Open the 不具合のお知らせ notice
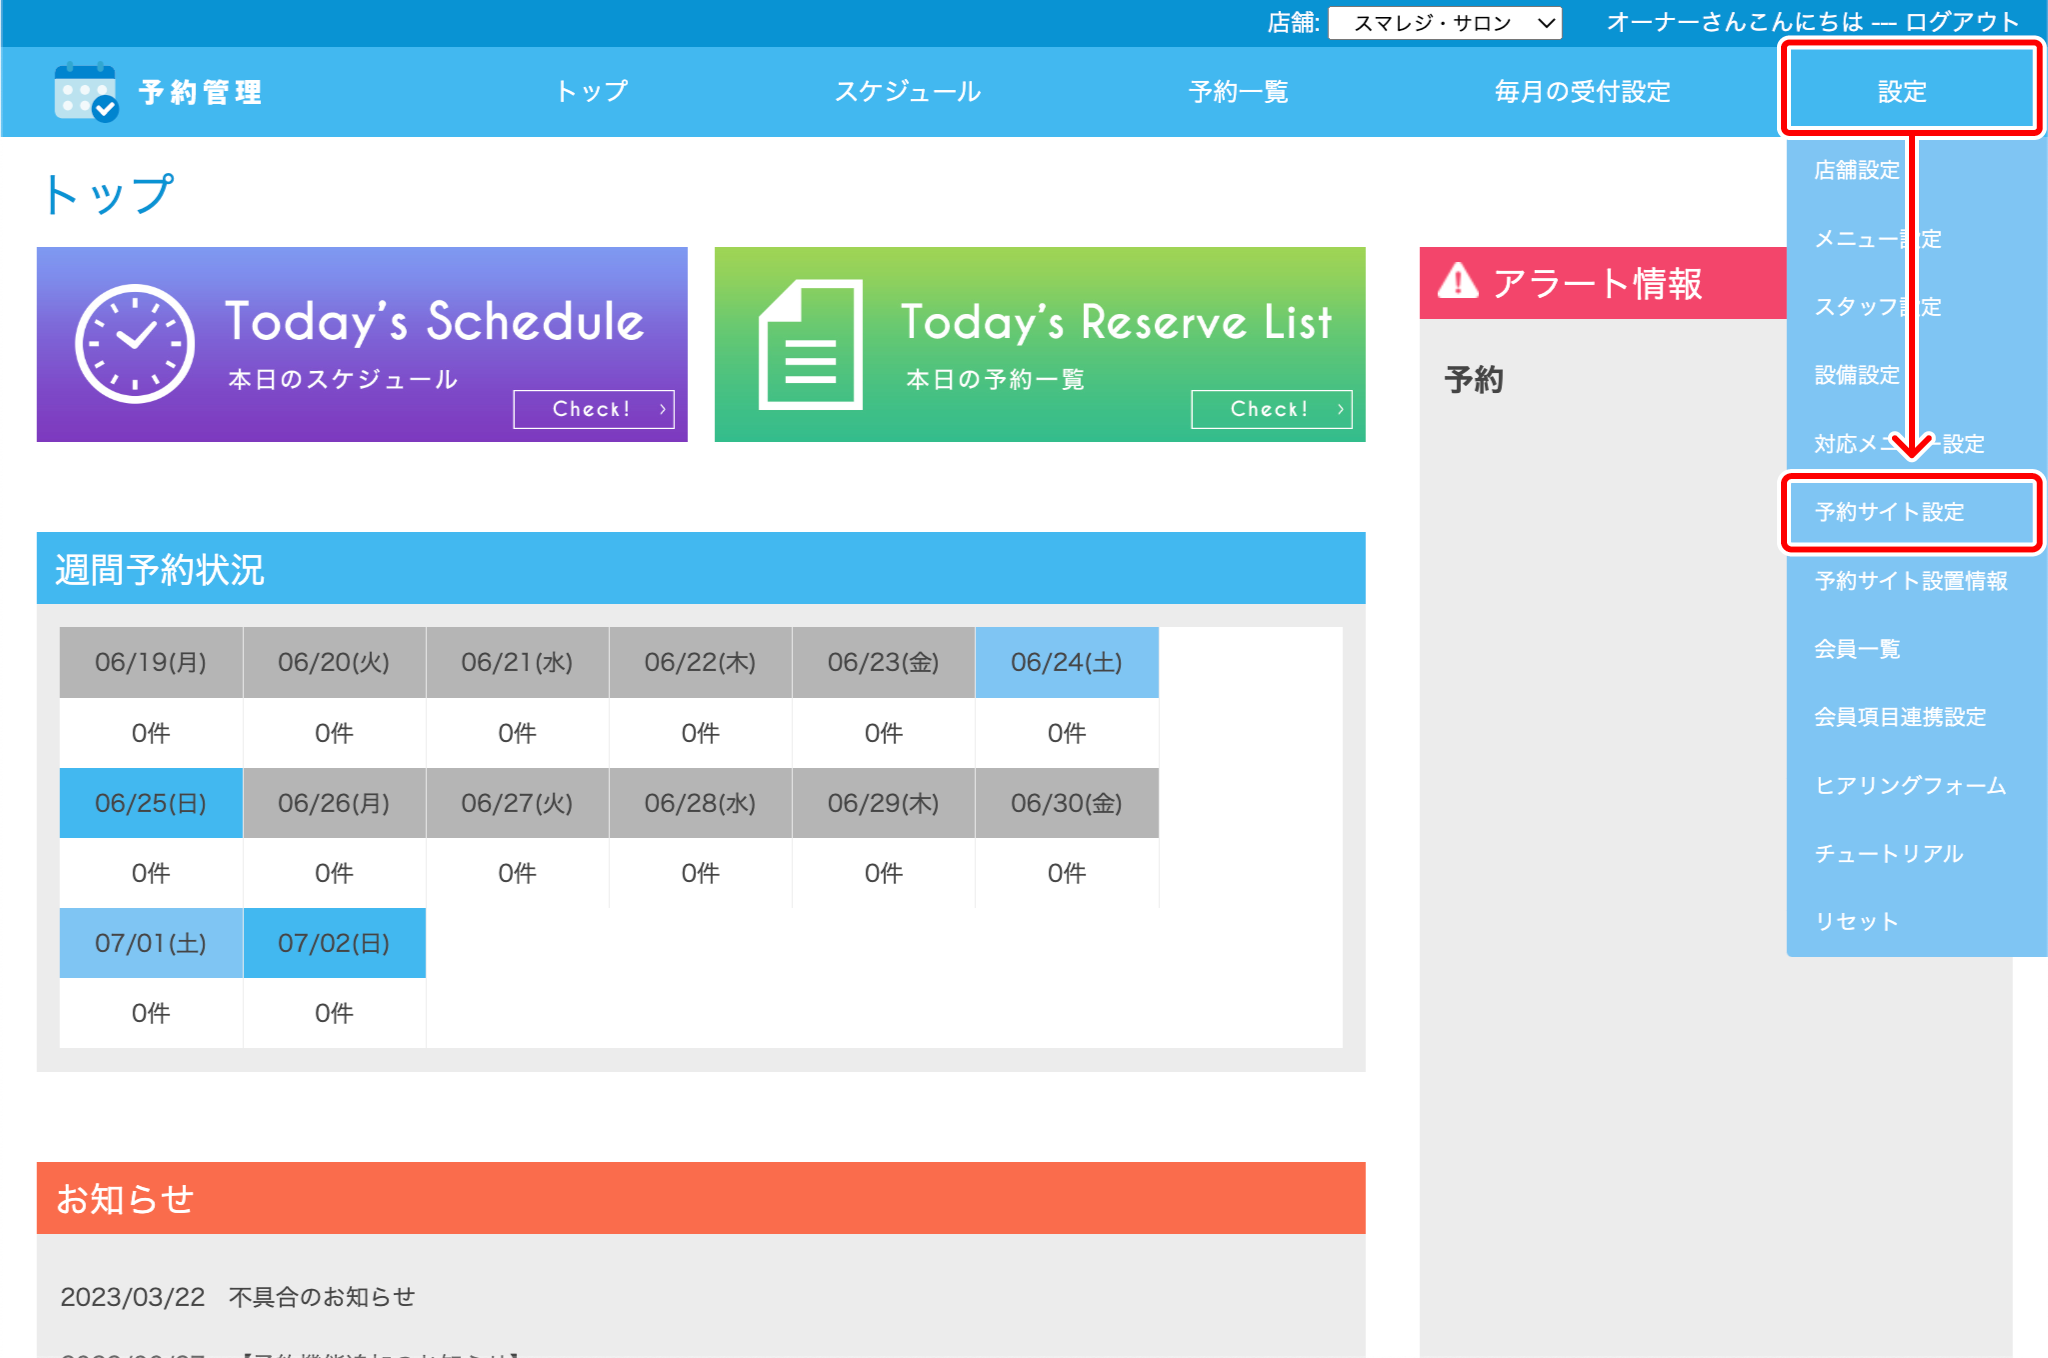 coord(321,1297)
